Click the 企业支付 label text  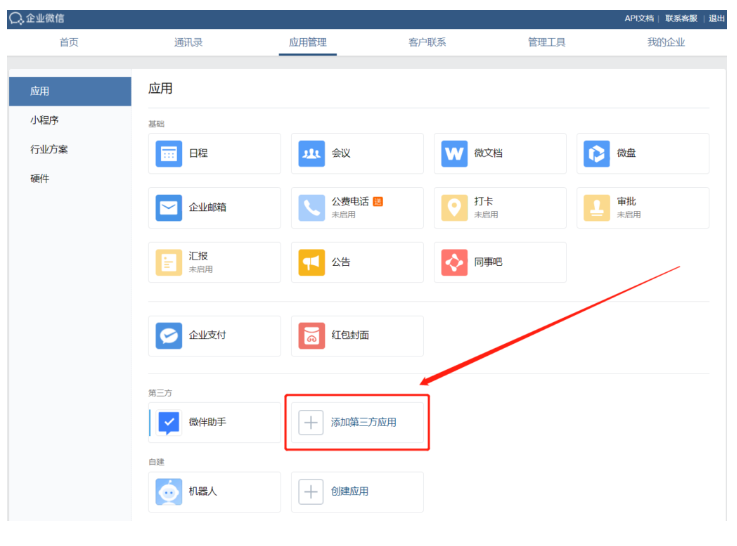click(208, 335)
